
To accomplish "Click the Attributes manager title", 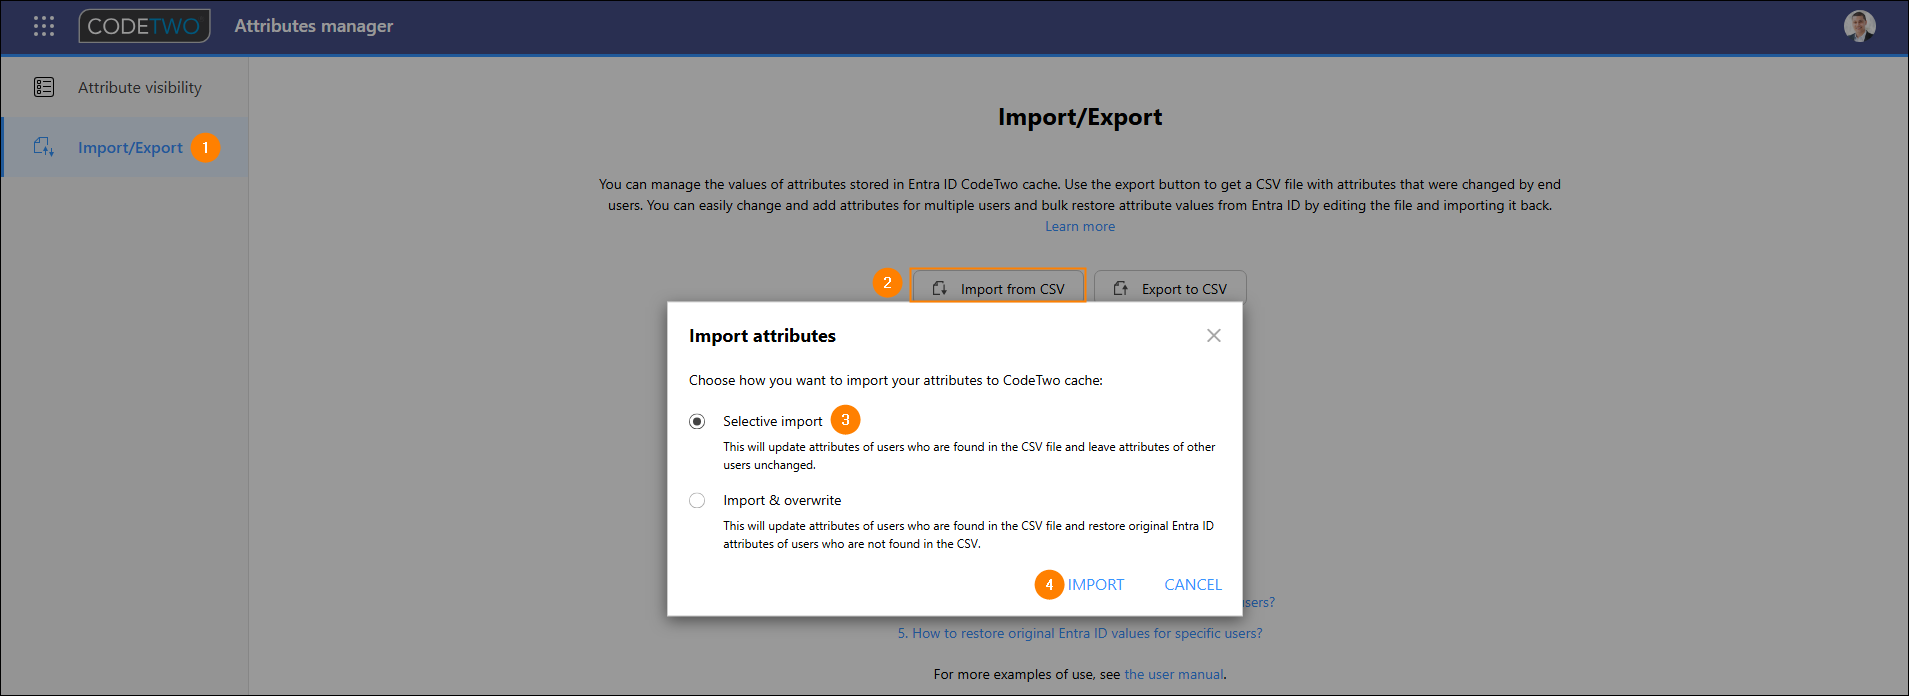I will click(x=314, y=26).
